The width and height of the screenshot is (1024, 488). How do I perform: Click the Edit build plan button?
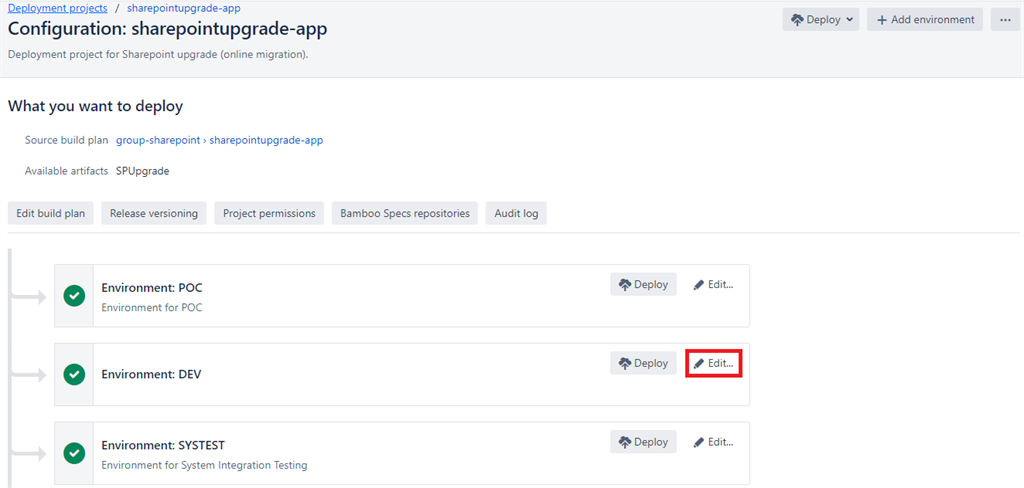[x=50, y=213]
